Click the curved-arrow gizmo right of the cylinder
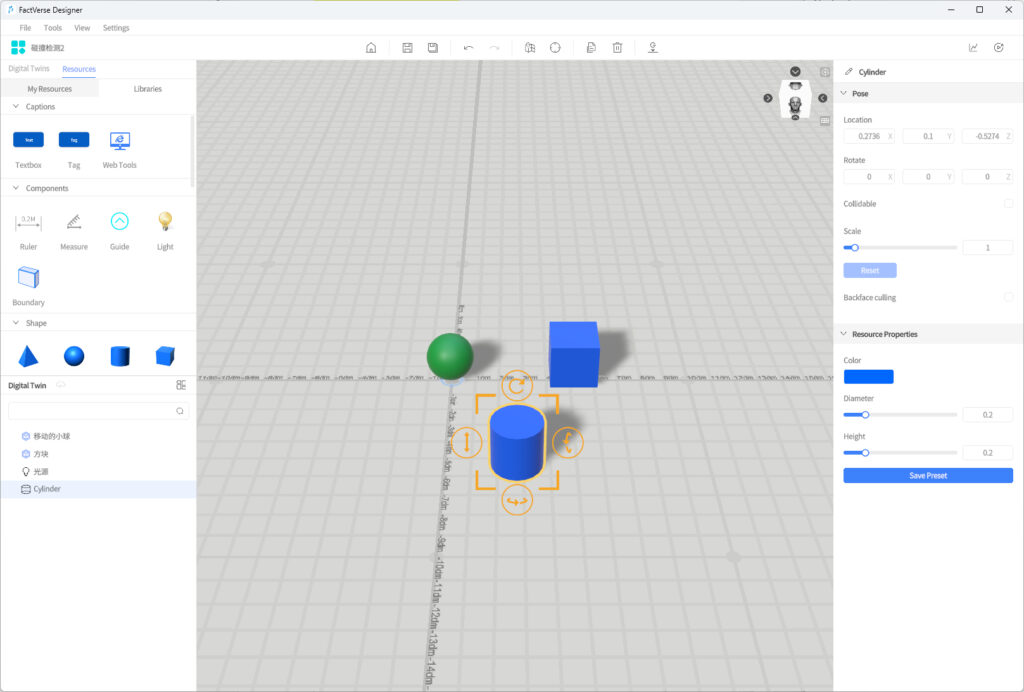Image resolution: width=1024 pixels, height=692 pixels. coord(567,442)
